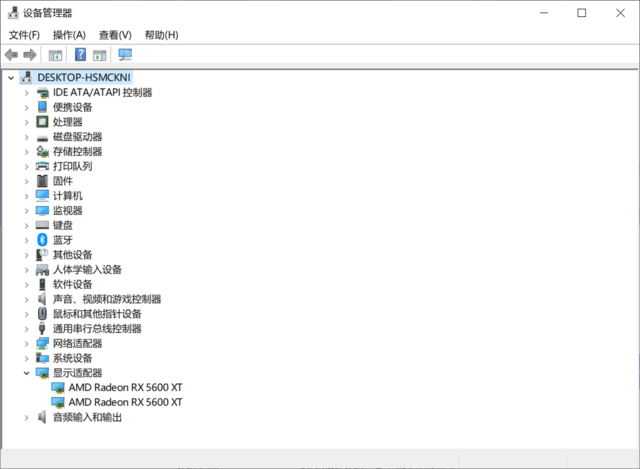The height and width of the screenshot is (469, 640).
Task: Collapse the DESKTOP-HSMCKNI root node
Action: (11, 78)
